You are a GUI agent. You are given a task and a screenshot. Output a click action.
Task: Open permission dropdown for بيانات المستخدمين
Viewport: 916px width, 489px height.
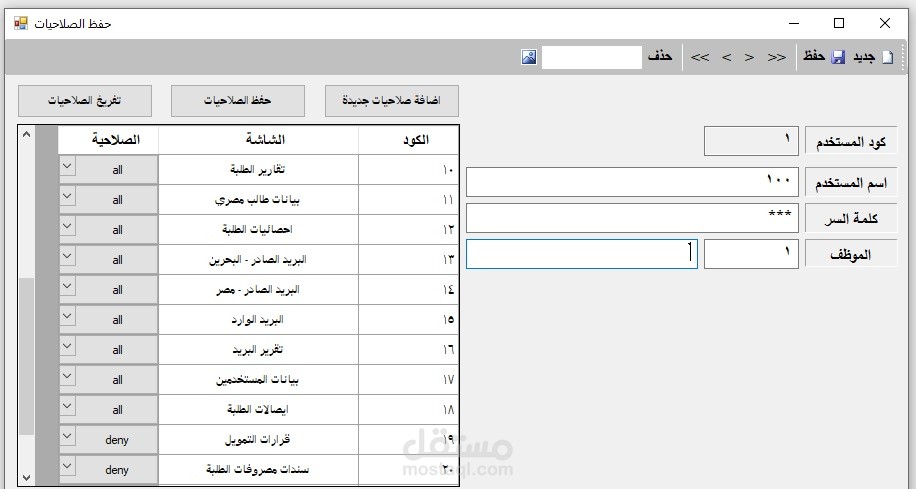point(68,379)
